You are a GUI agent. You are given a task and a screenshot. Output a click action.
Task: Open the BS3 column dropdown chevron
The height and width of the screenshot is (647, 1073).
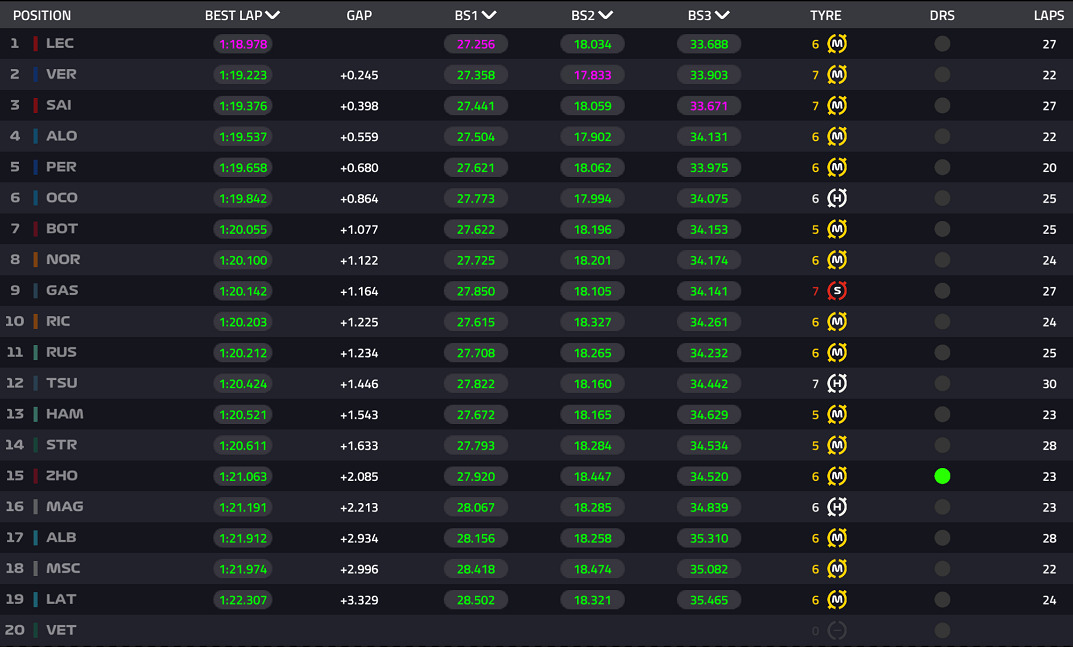coord(722,15)
